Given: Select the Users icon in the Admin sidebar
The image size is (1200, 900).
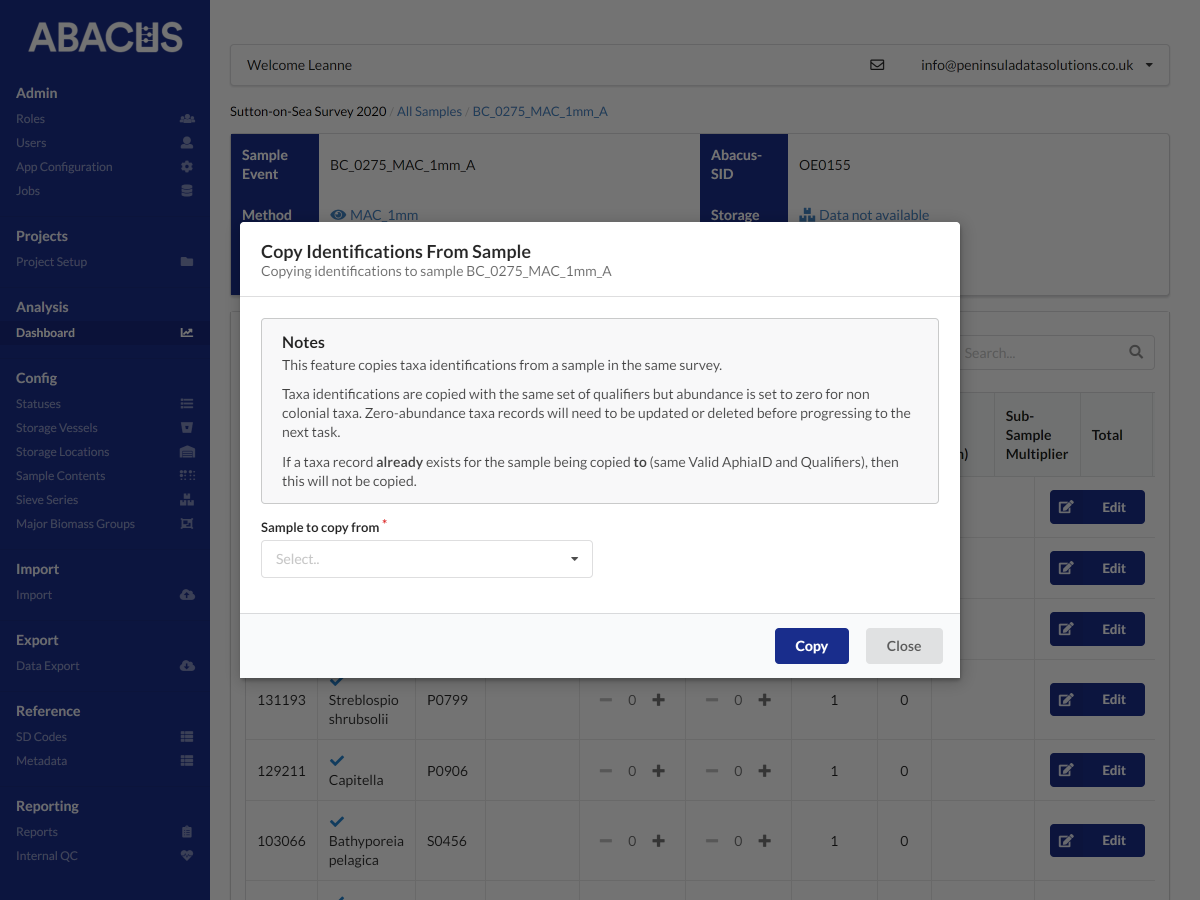Looking at the screenshot, I should pyautogui.click(x=187, y=142).
